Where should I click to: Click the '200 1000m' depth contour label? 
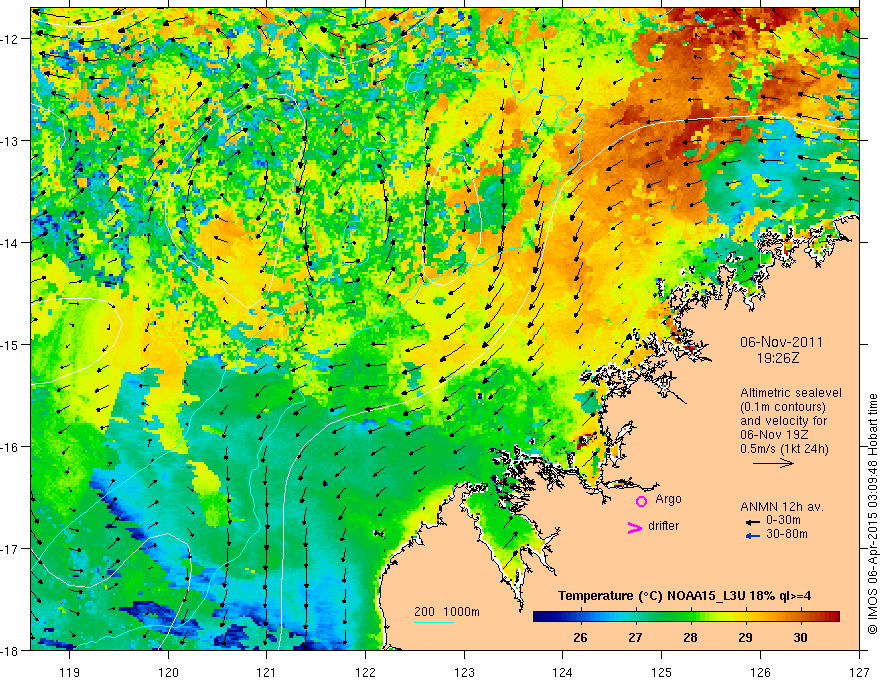447,612
